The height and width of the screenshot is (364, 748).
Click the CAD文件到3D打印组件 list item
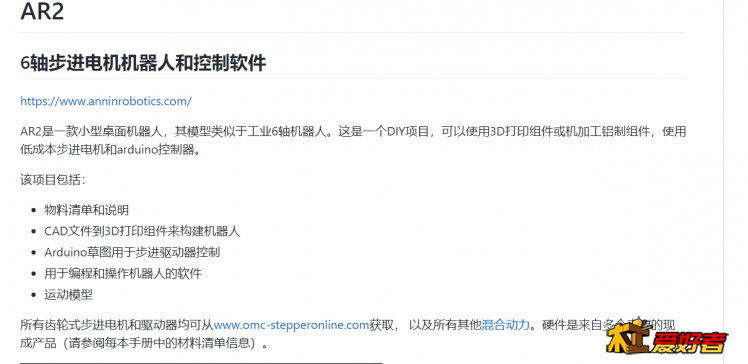142,231
